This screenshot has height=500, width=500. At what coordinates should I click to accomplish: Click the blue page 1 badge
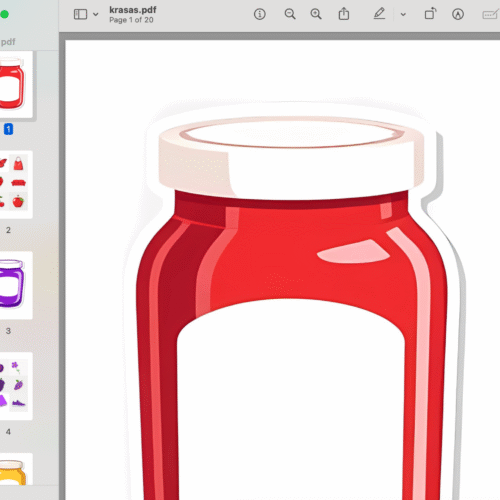click(x=8, y=129)
